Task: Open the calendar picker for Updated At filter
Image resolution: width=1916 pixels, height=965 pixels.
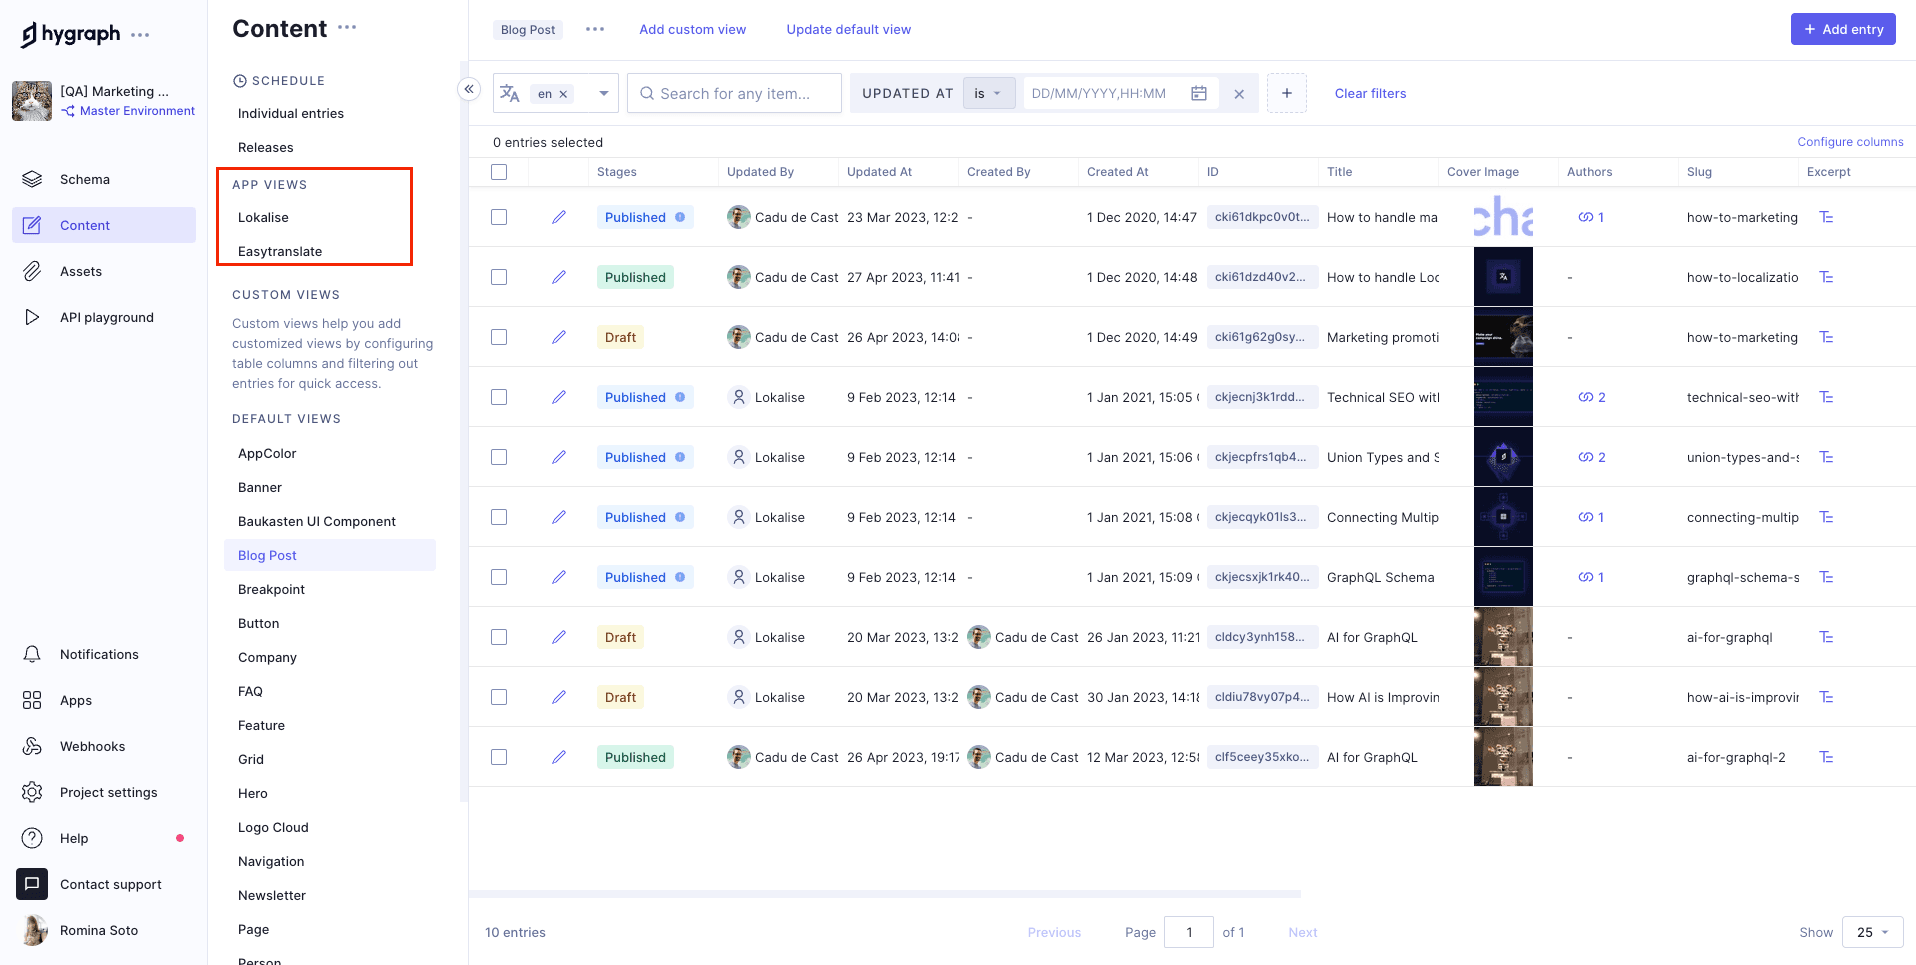Action: click(1198, 92)
